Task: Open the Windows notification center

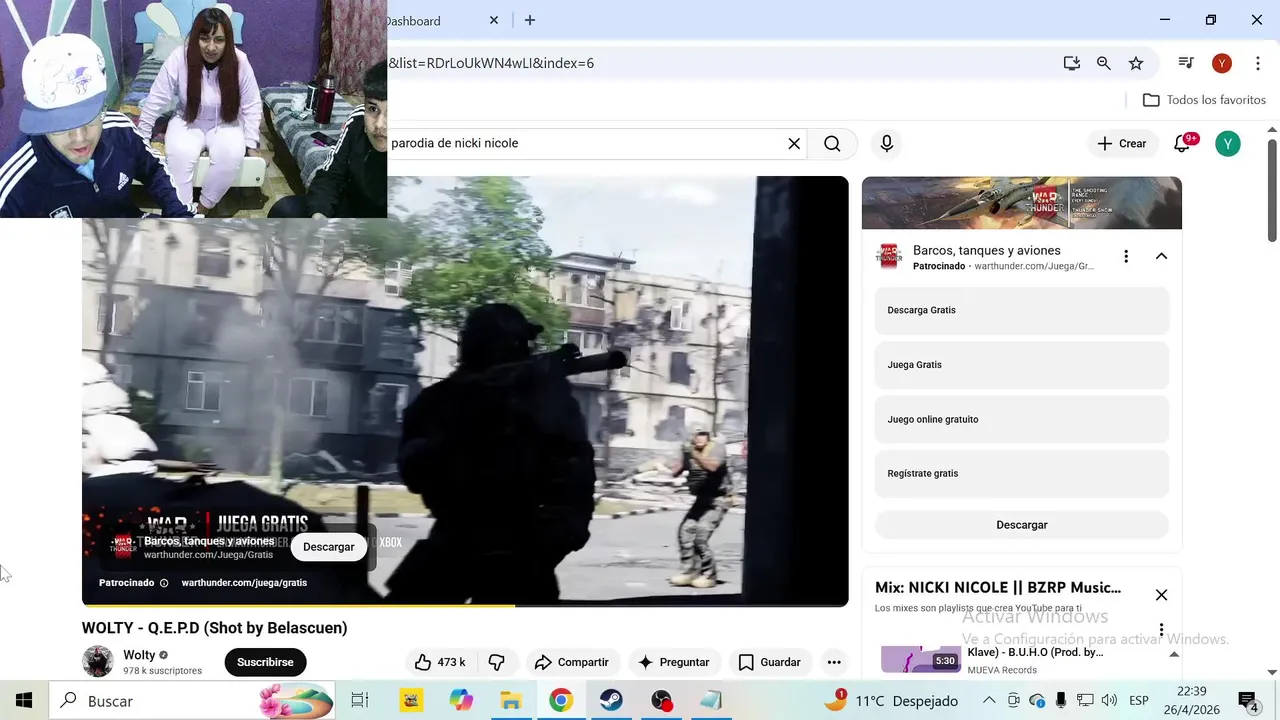Action: [1248, 701]
